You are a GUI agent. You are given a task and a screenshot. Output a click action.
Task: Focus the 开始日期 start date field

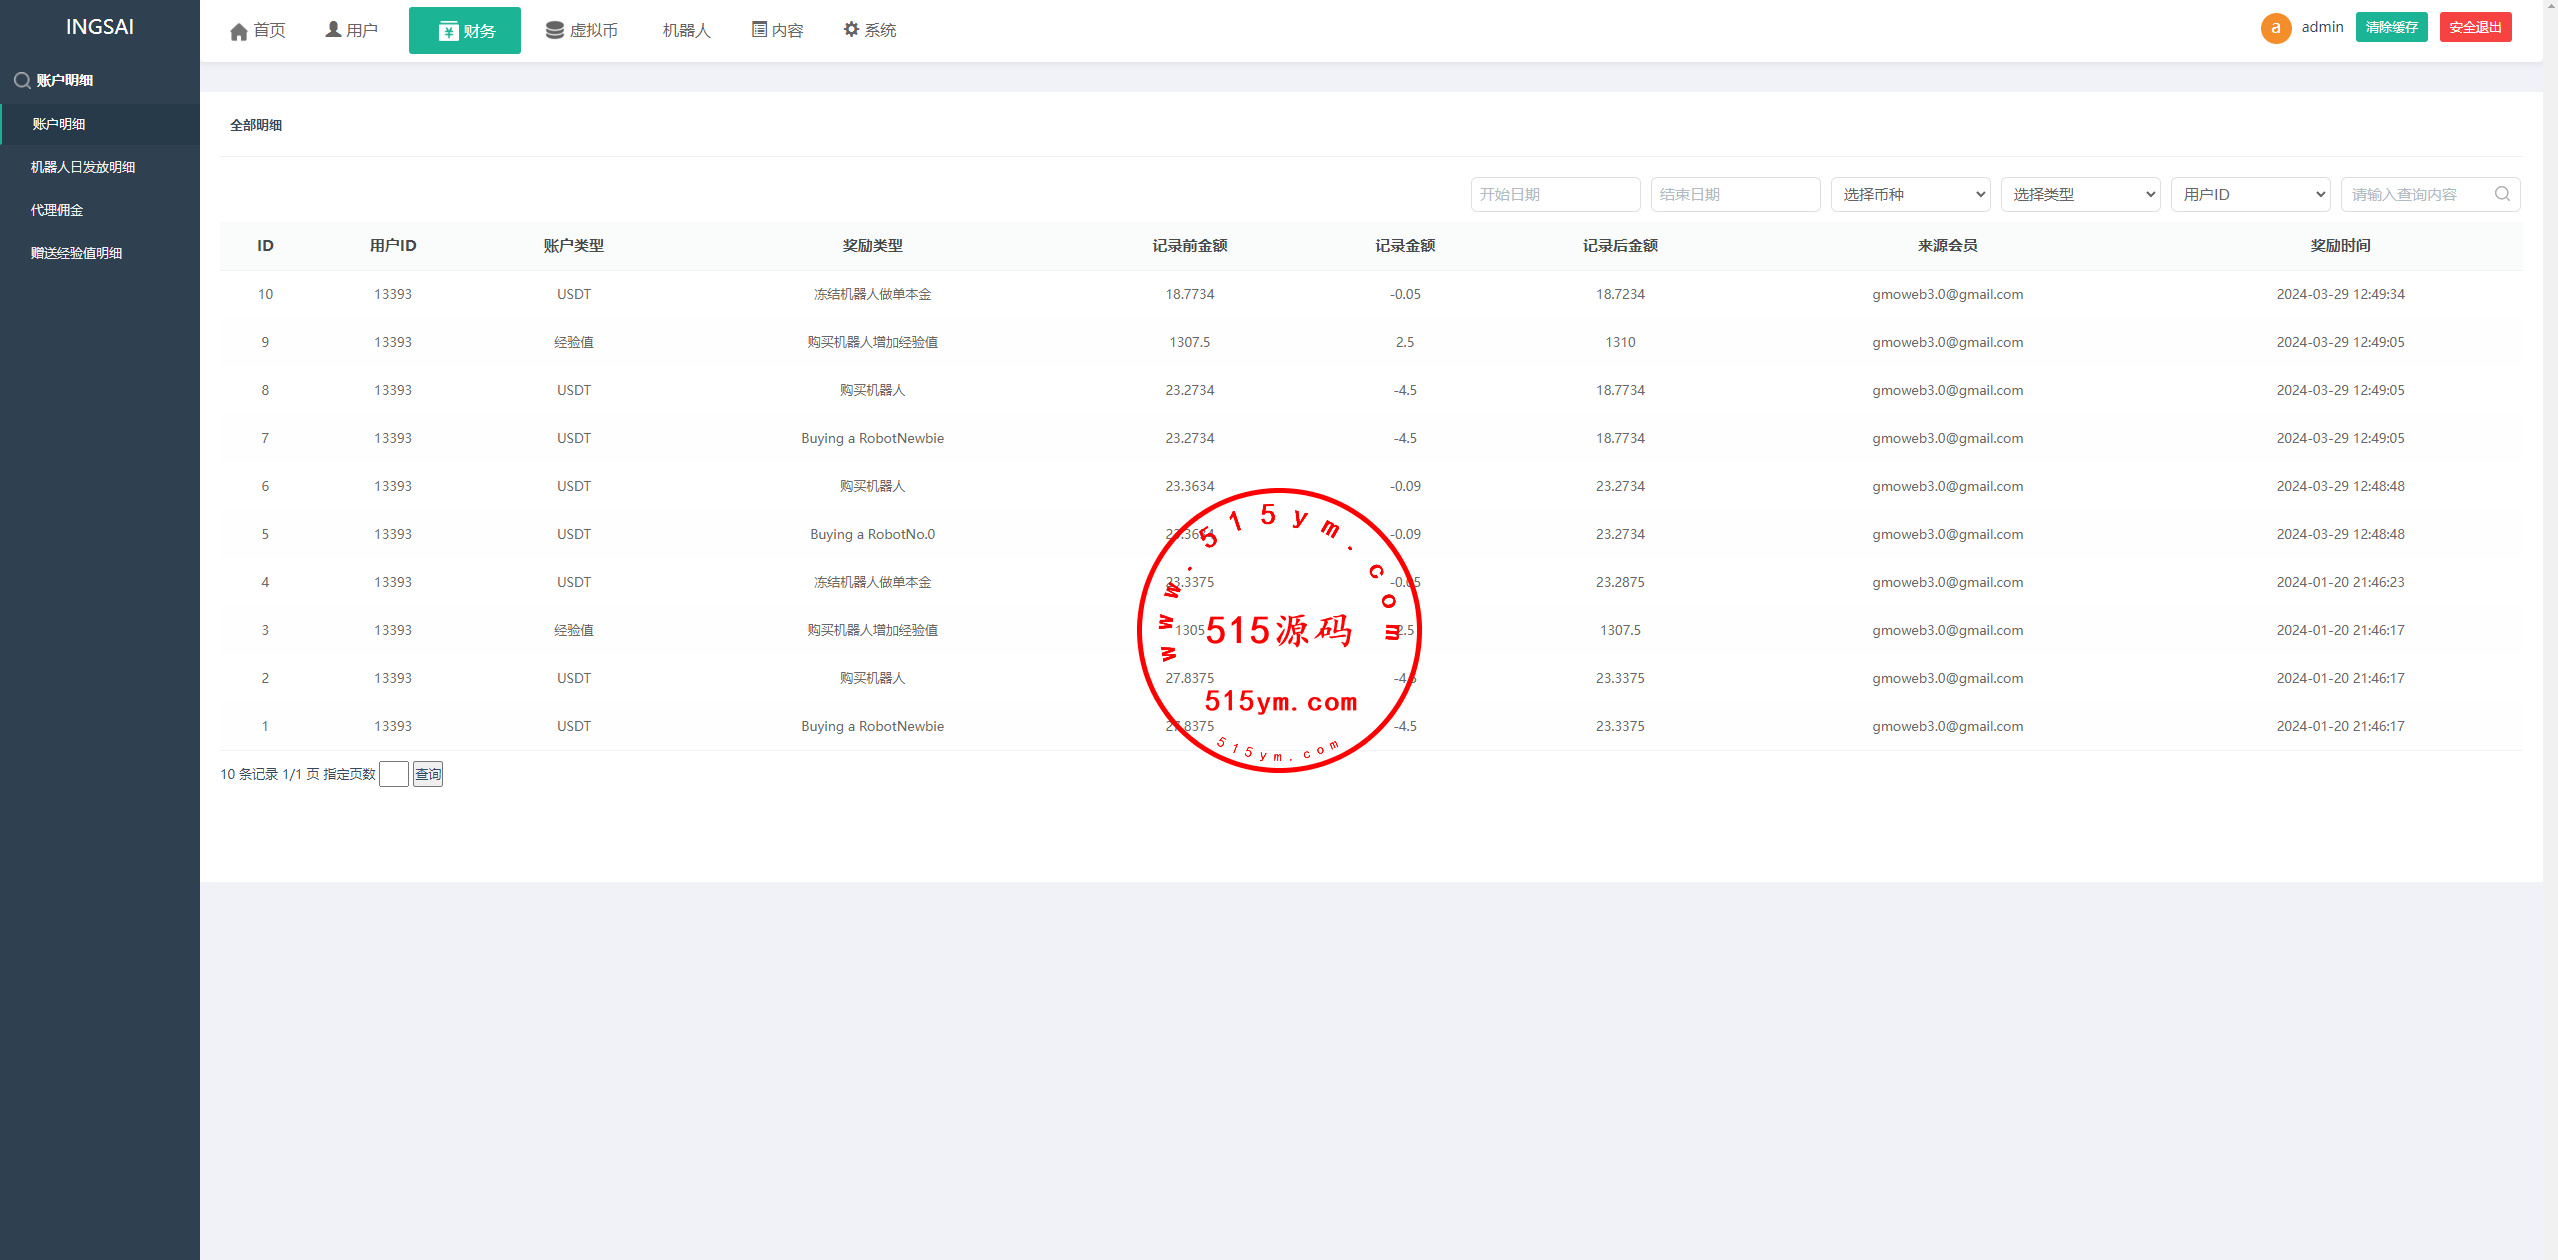coord(1554,194)
